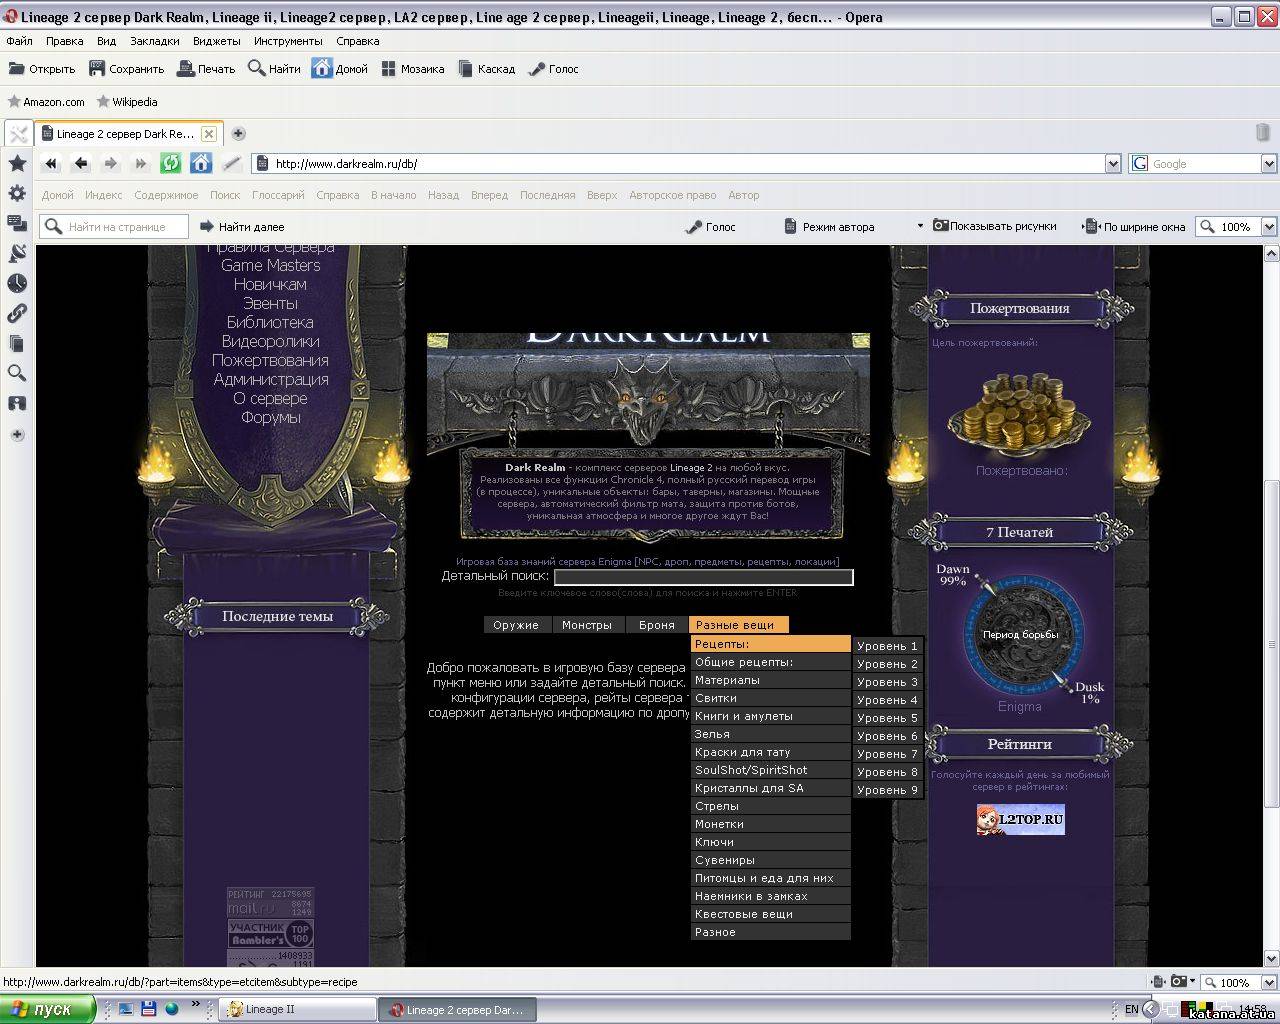The height and width of the screenshot is (1024, 1280).
Task: Open the zoom 100% dropdown in view bar
Action: [x=1269, y=227]
